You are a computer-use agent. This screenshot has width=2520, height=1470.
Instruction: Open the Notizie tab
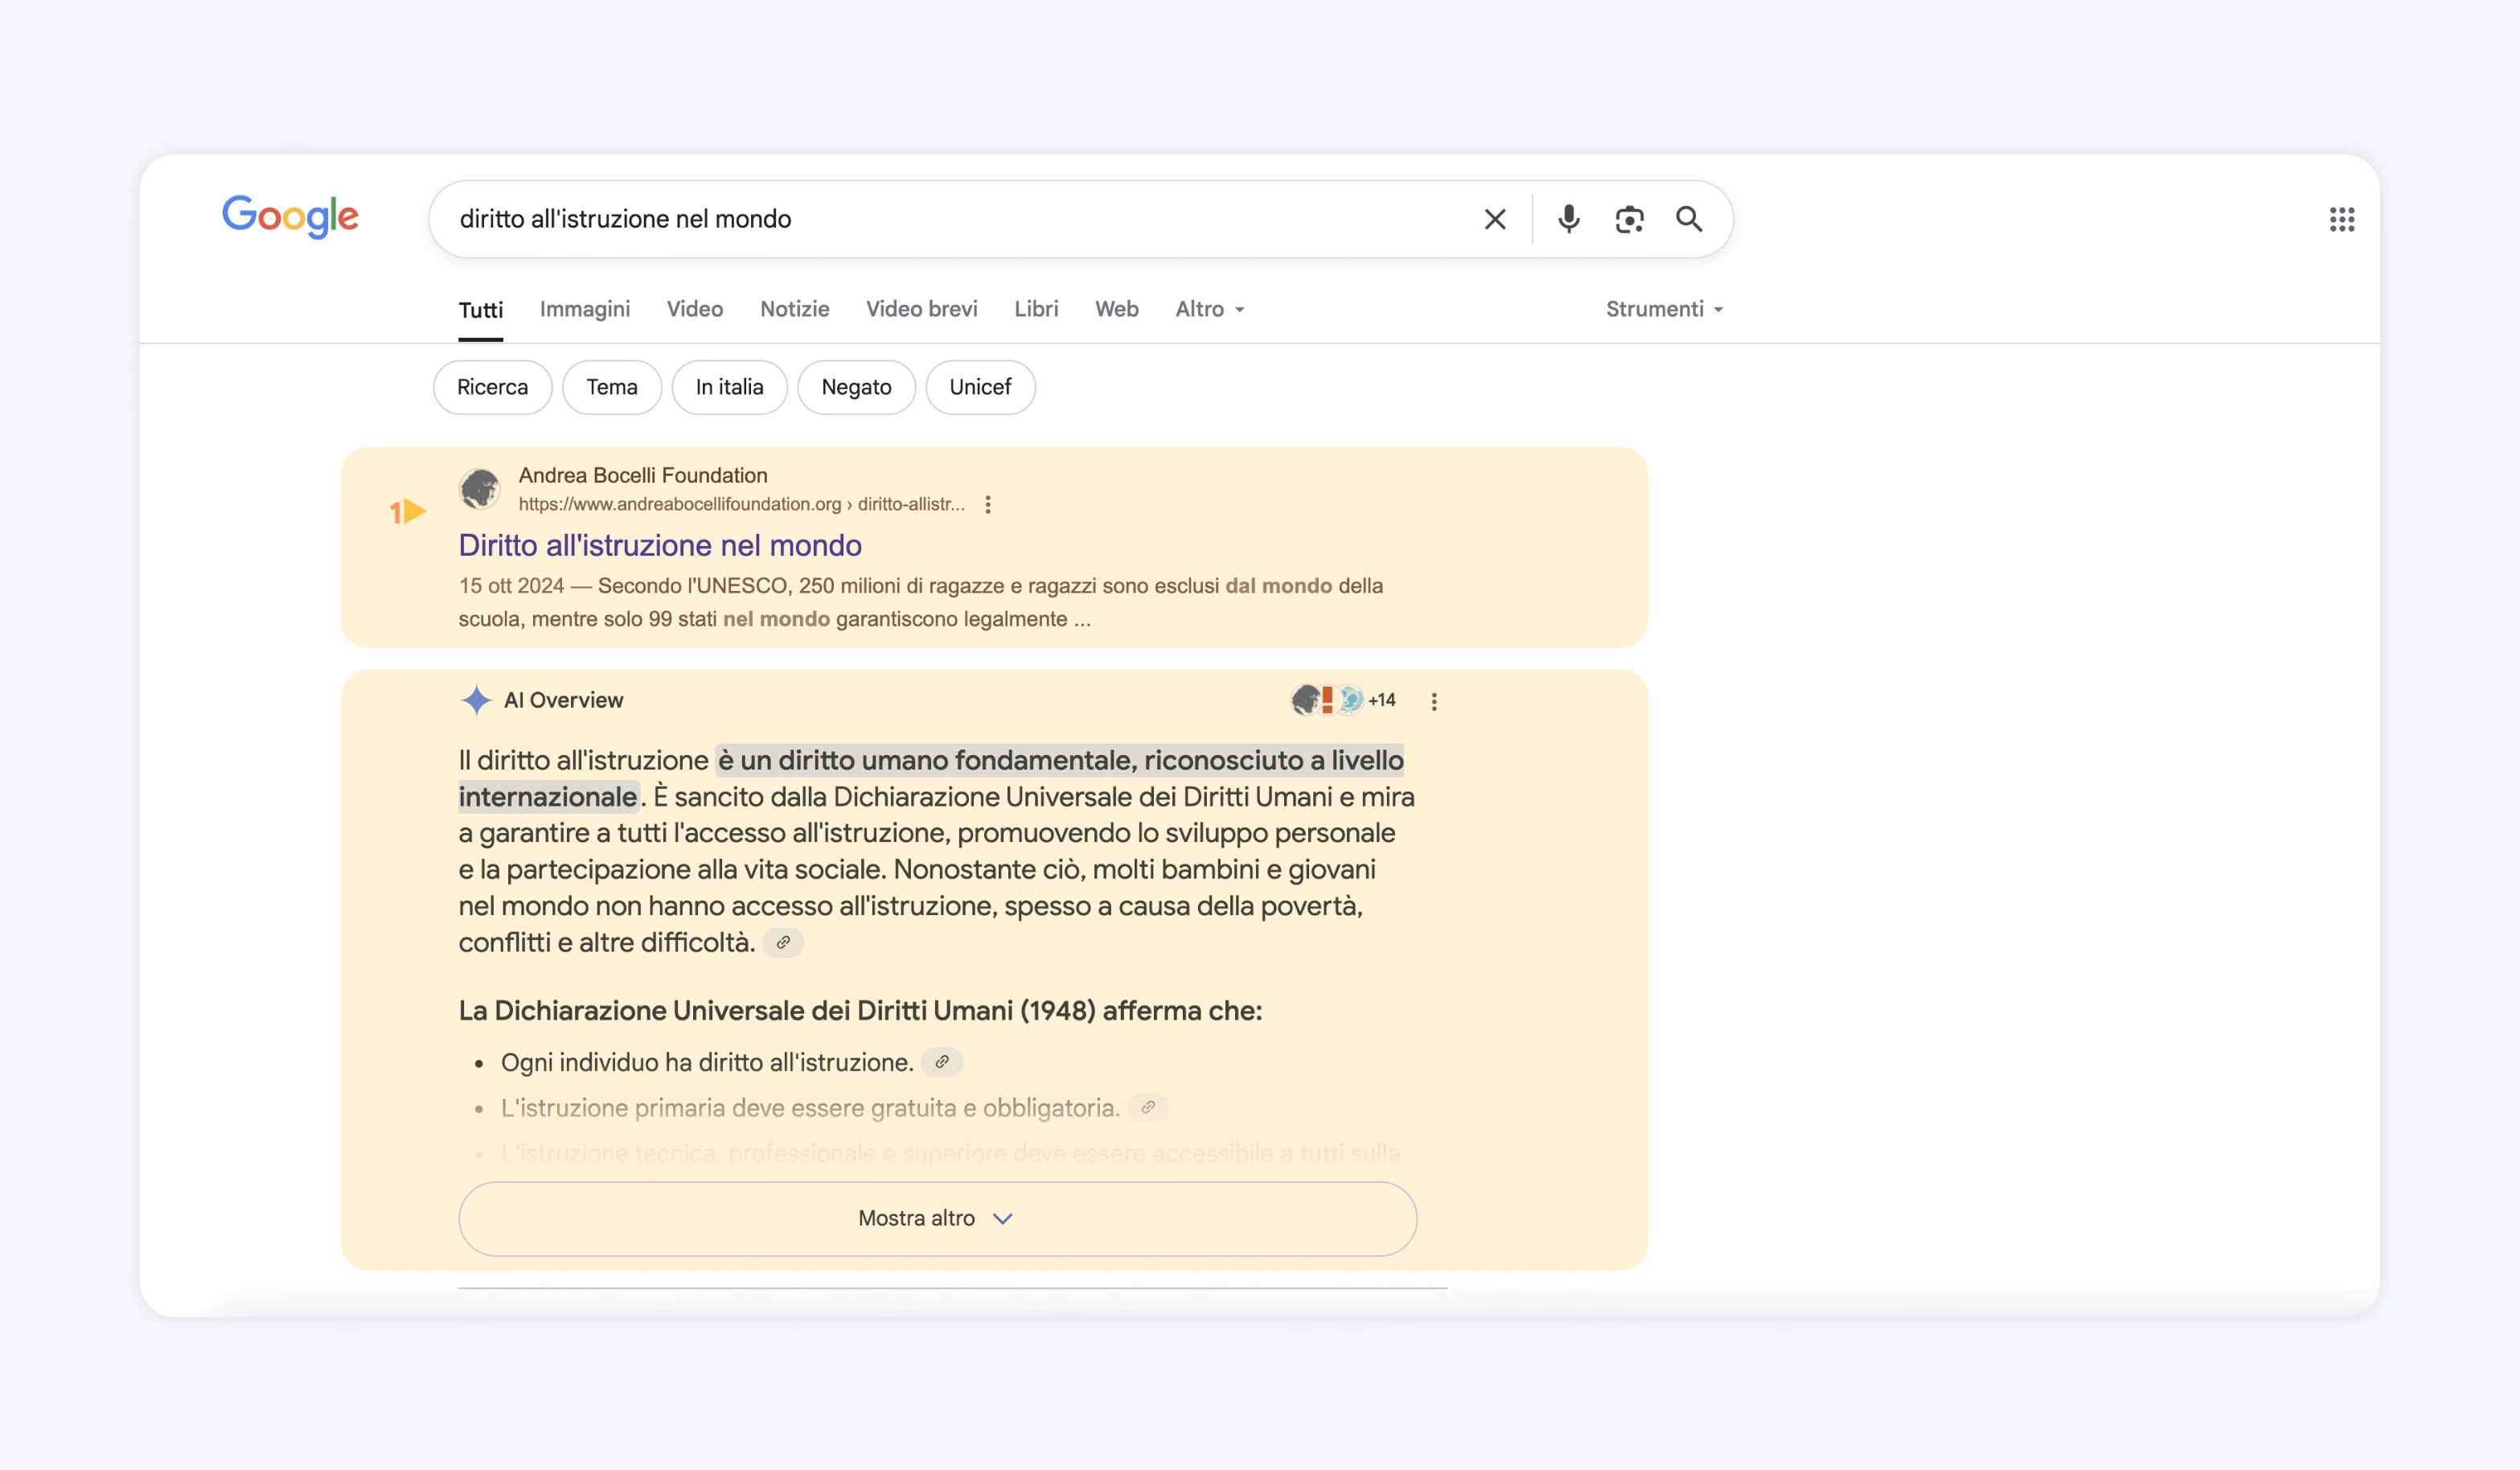click(x=795, y=309)
